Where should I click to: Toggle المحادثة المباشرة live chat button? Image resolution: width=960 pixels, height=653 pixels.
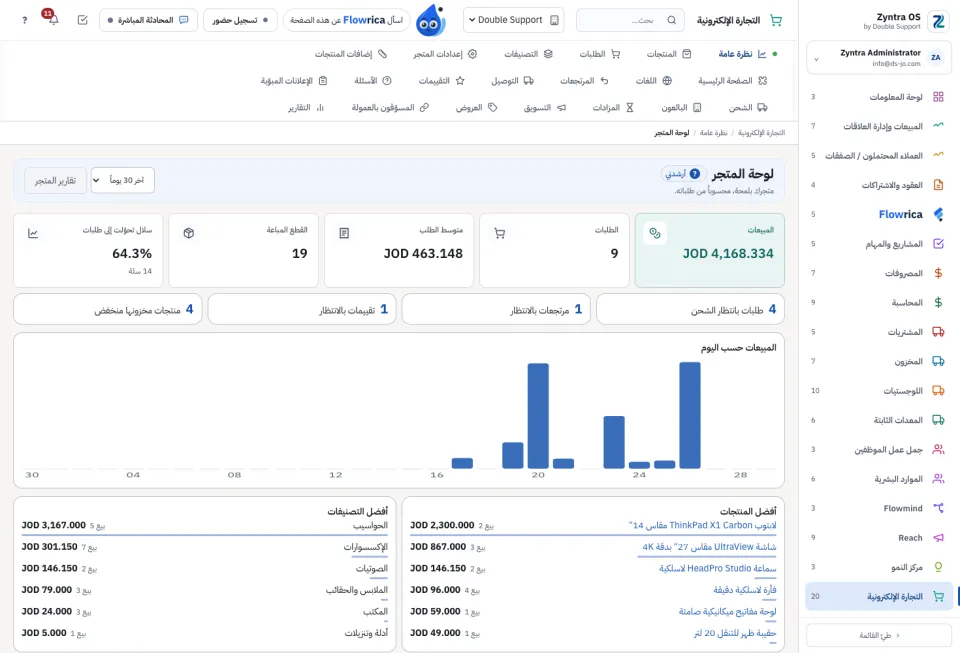coord(148,20)
